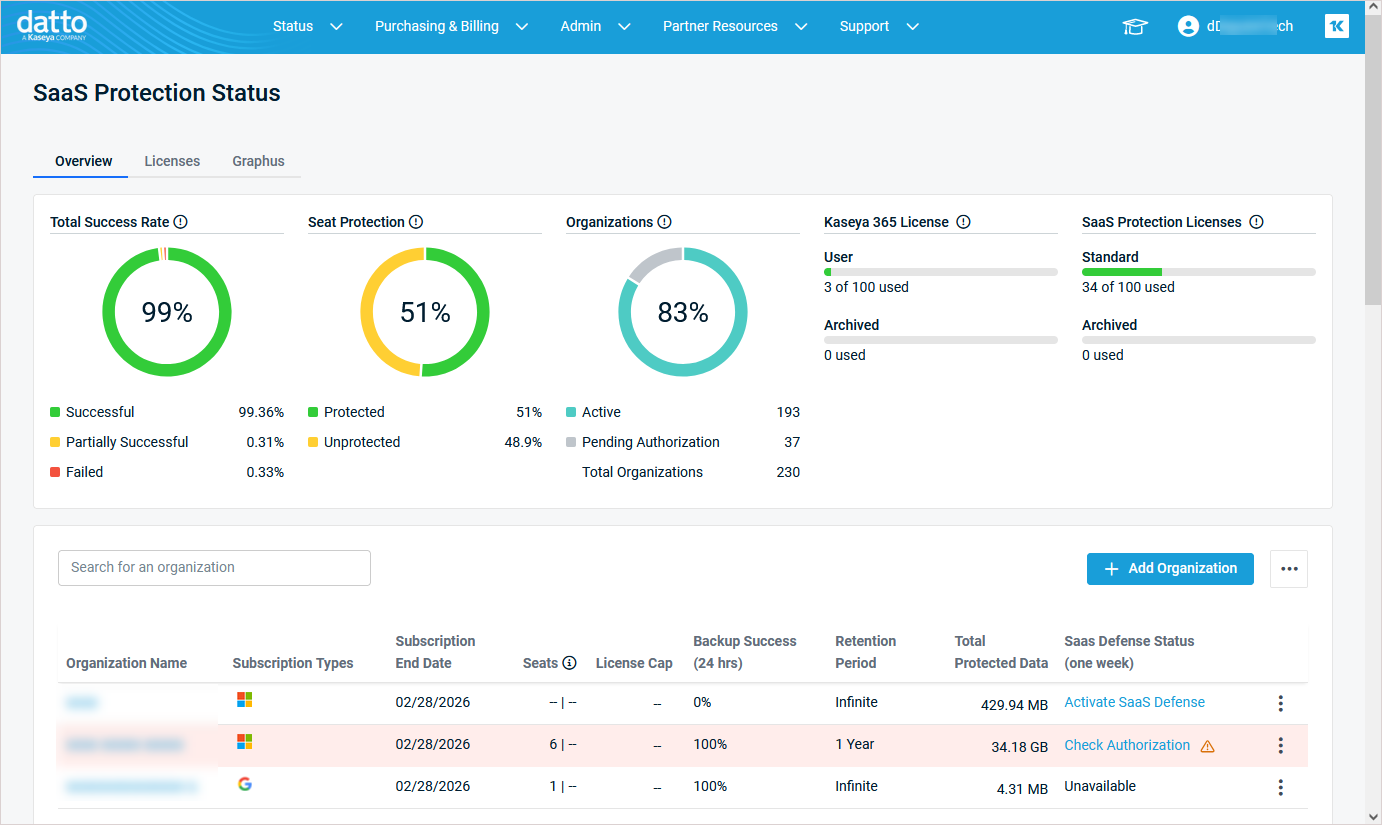Open the Partner Resources menu

pos(720,27)
